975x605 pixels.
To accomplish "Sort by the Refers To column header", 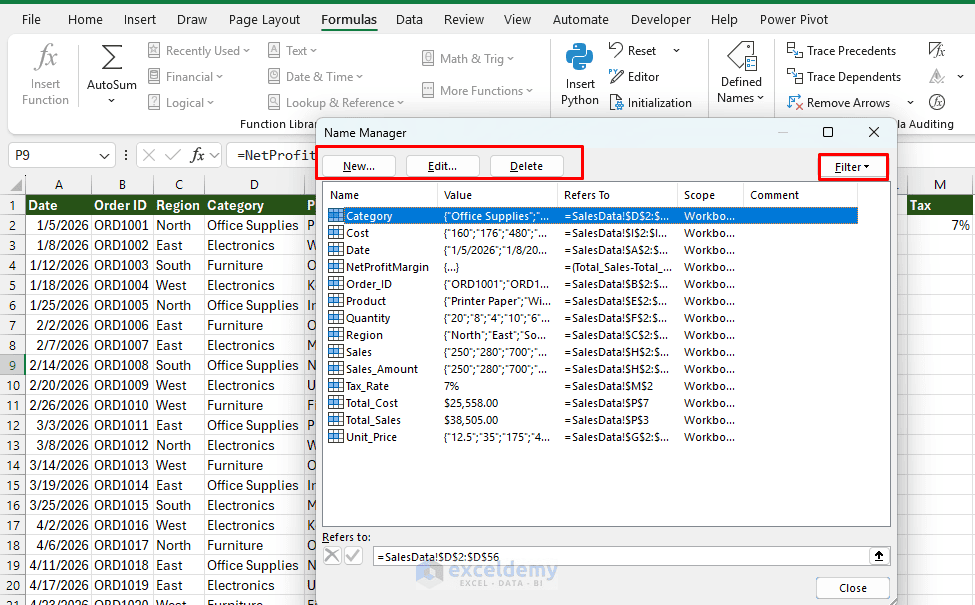I will click(x=617, y=195).
